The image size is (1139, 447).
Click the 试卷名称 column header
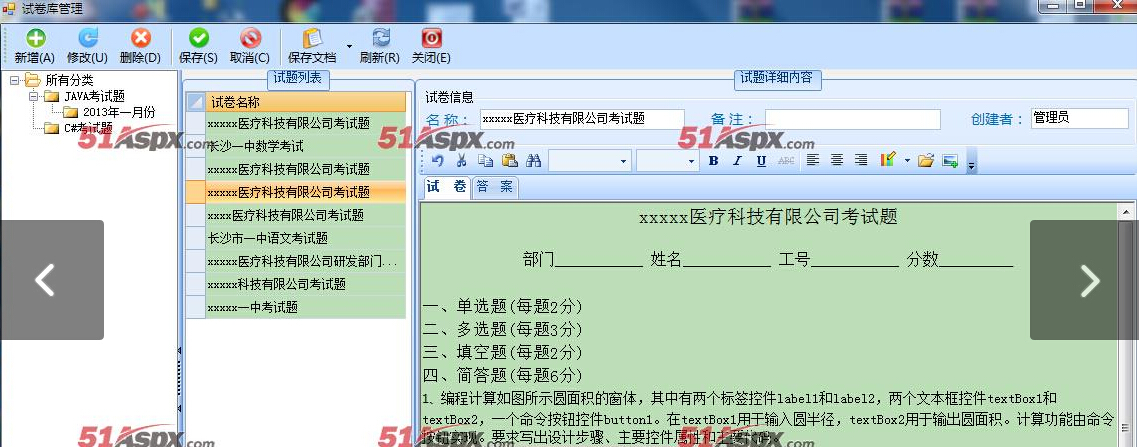[x=306, y=102]
